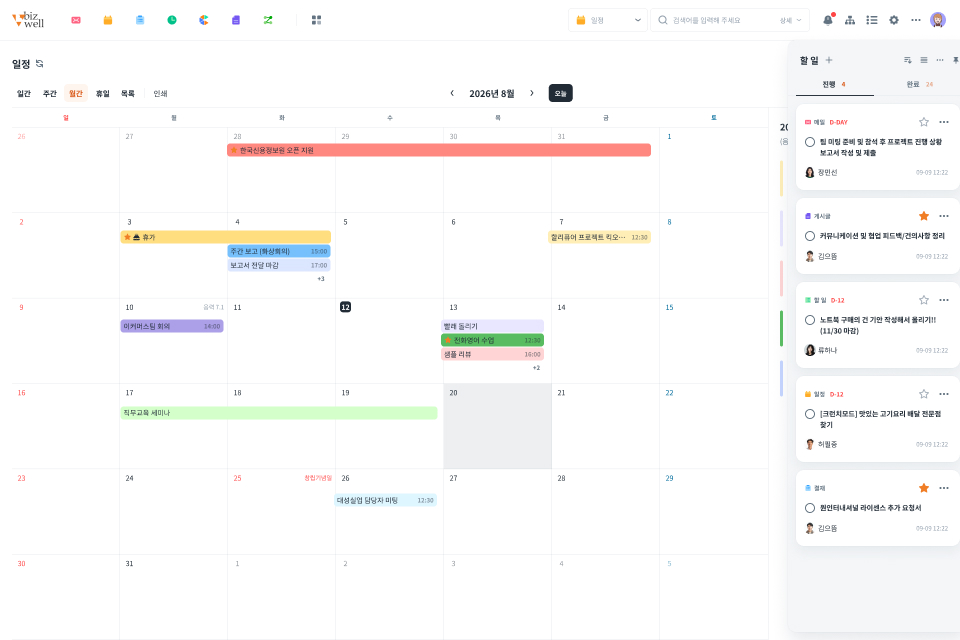Click the 오늘 today button
Screen dimensions: 960x640
(560, 93)
